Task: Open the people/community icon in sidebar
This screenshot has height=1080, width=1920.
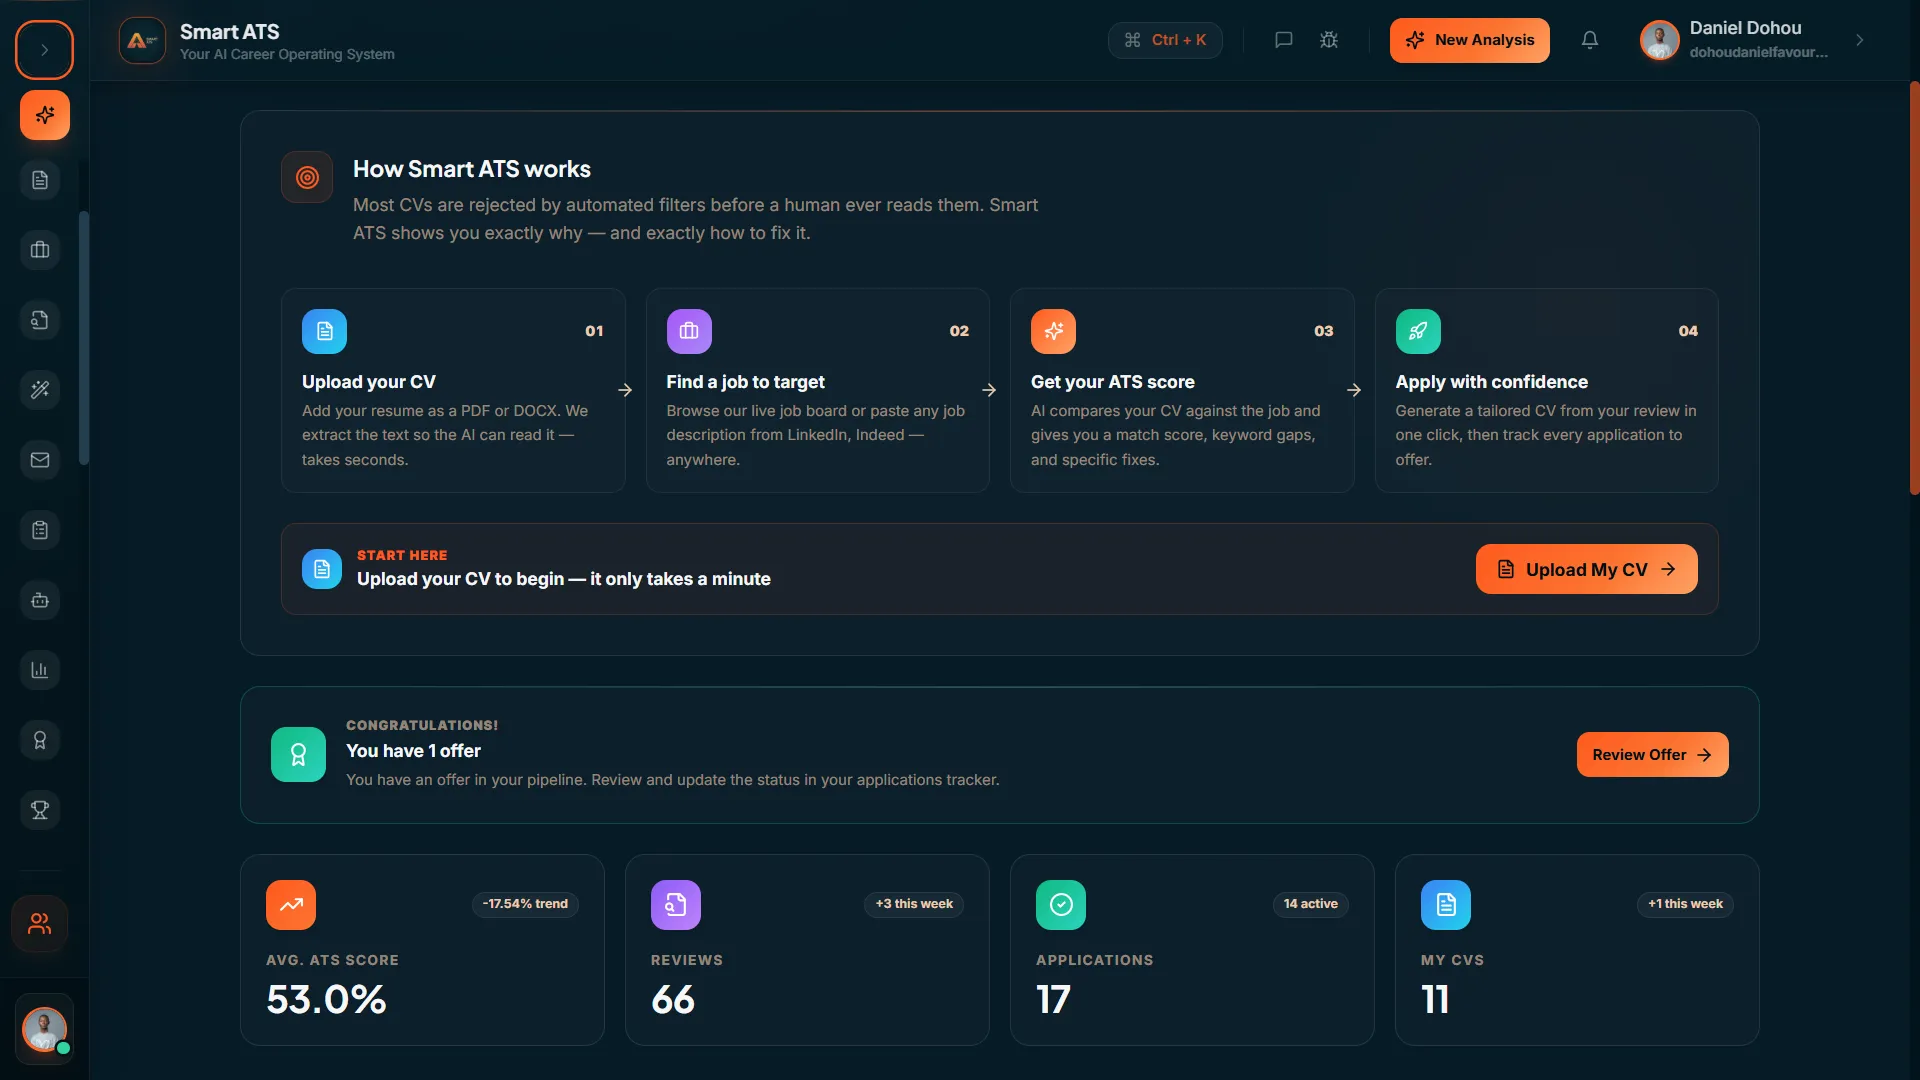Action: pos(40,923)
